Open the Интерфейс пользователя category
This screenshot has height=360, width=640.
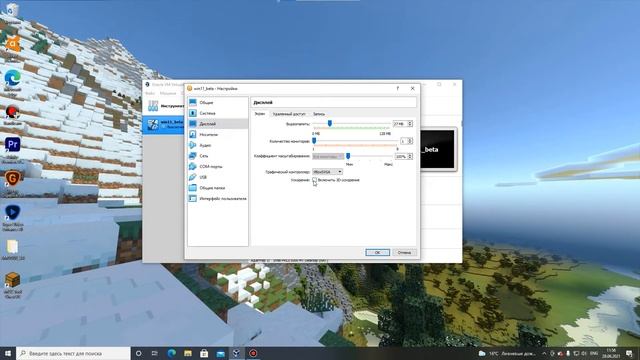[218, 198]
